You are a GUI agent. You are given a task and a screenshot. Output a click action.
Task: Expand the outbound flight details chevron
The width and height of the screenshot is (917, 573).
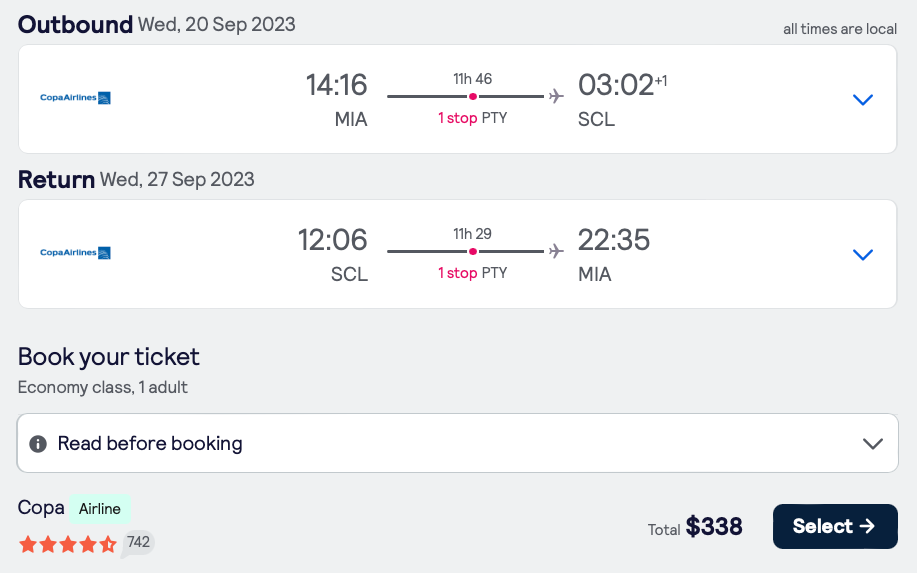click(862, 99)
